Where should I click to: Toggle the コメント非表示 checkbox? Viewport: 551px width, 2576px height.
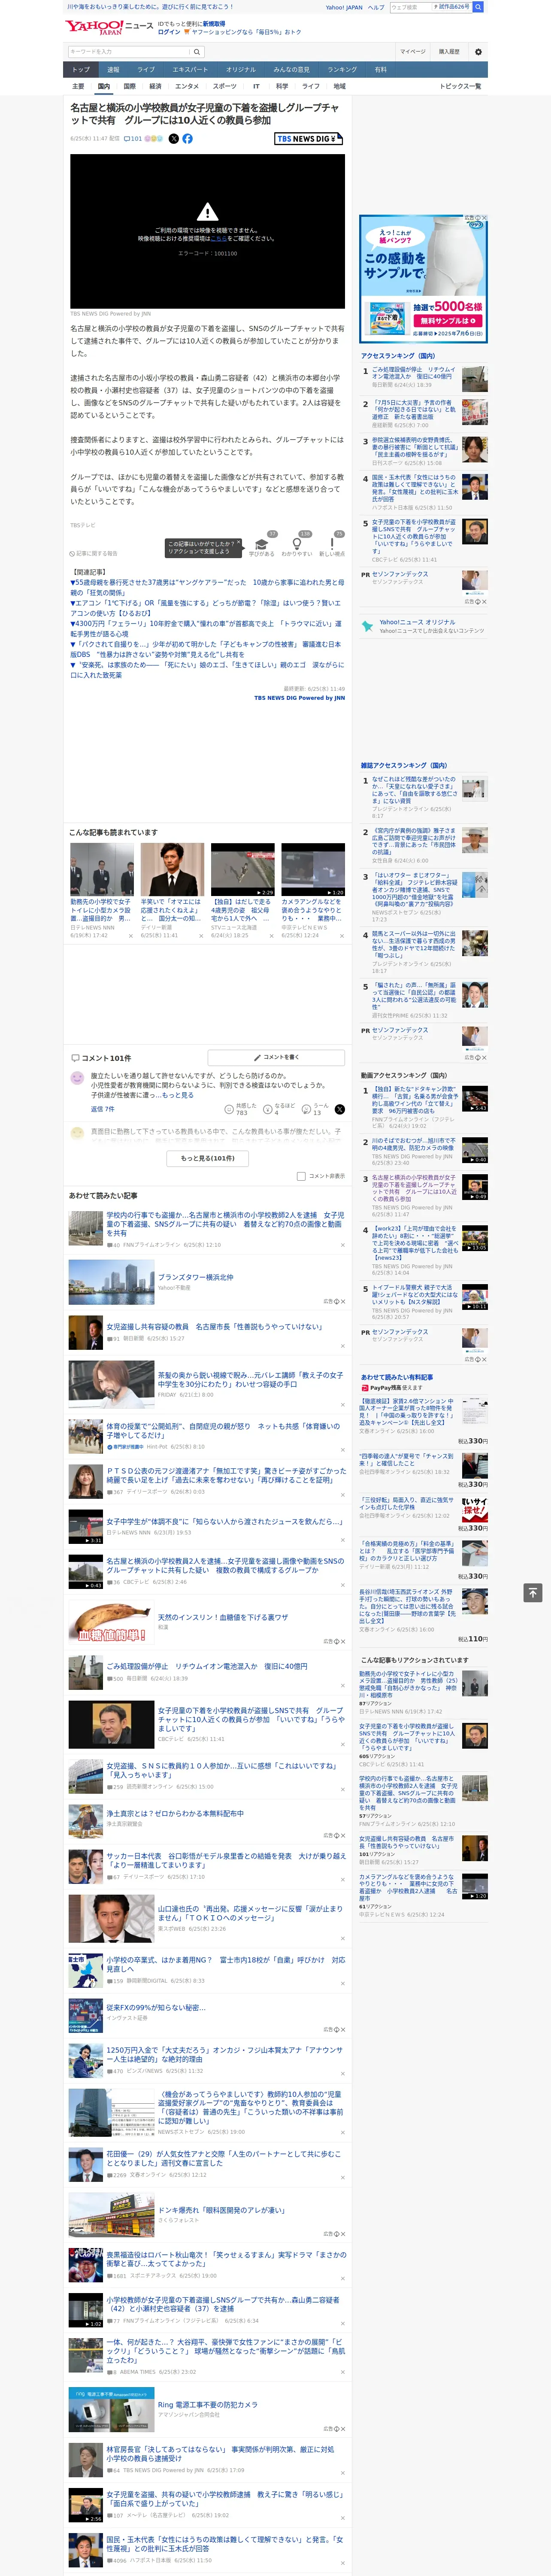pyautogui.click(x=301, y=1176)
